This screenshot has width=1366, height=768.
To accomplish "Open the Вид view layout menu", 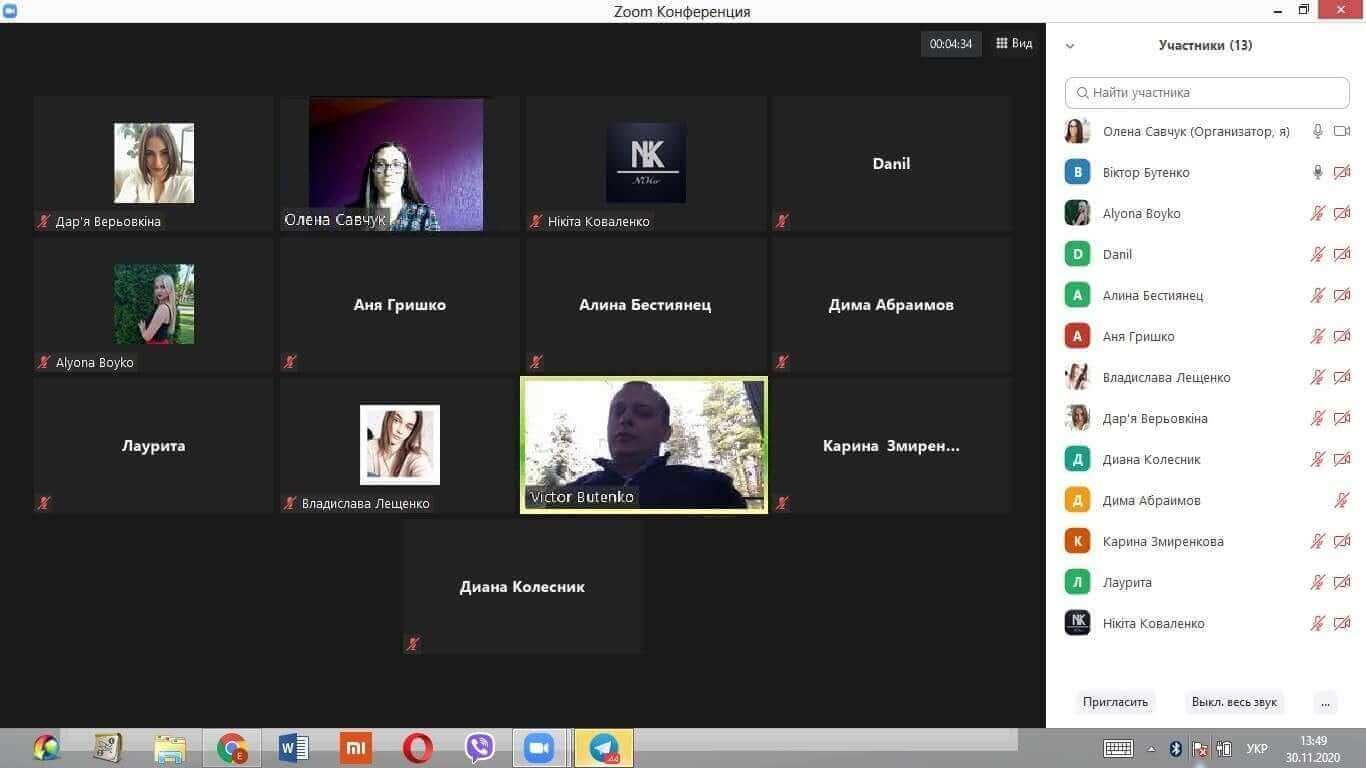I will 1014,44.
